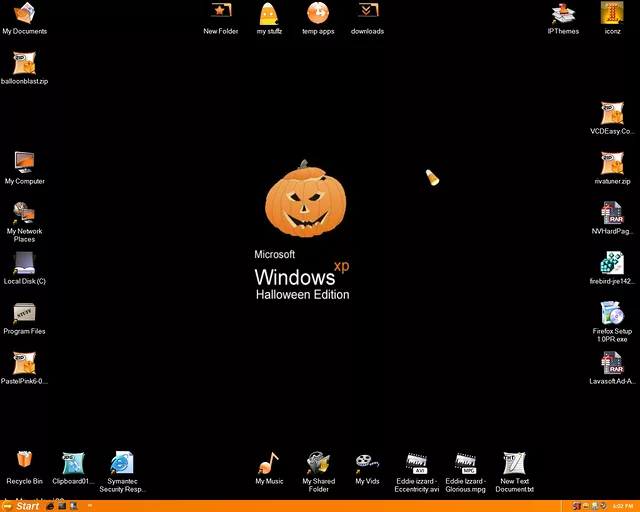Select Eddie Izzard - Glorious.mpg video file
This screenshot has width=640, height=512.
465,463
